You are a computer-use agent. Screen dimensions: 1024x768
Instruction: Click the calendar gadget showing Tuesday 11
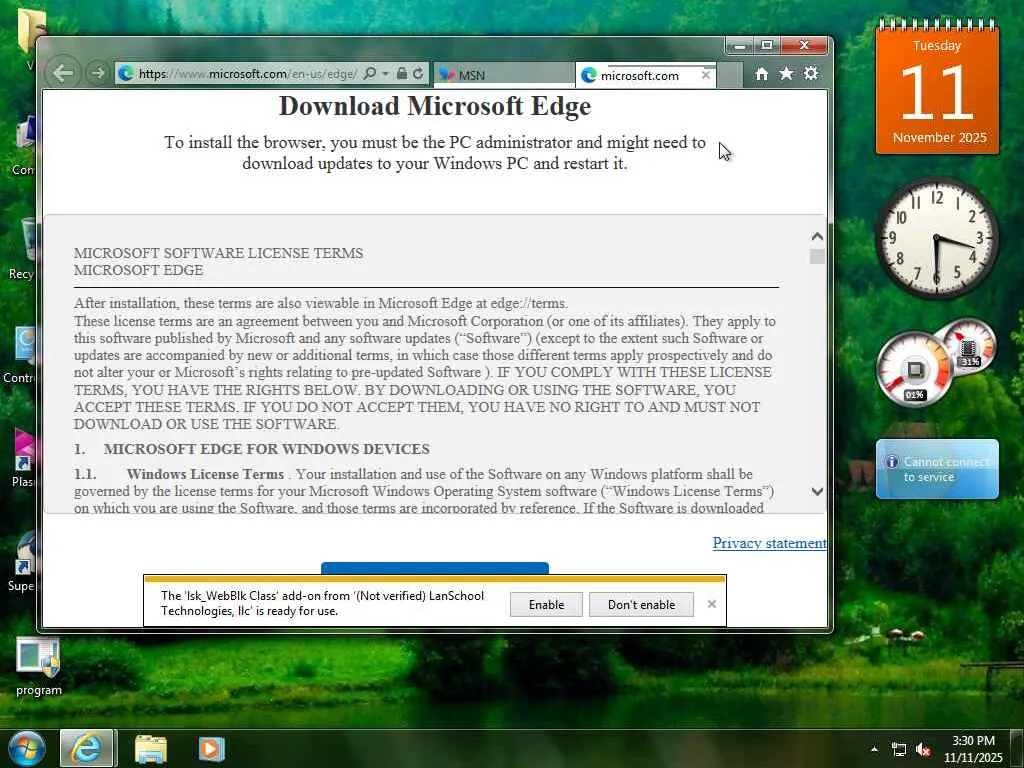click(937, 88)
